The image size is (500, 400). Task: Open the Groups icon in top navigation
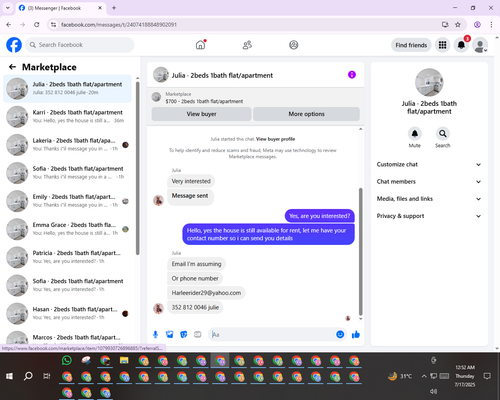[294, 45]
